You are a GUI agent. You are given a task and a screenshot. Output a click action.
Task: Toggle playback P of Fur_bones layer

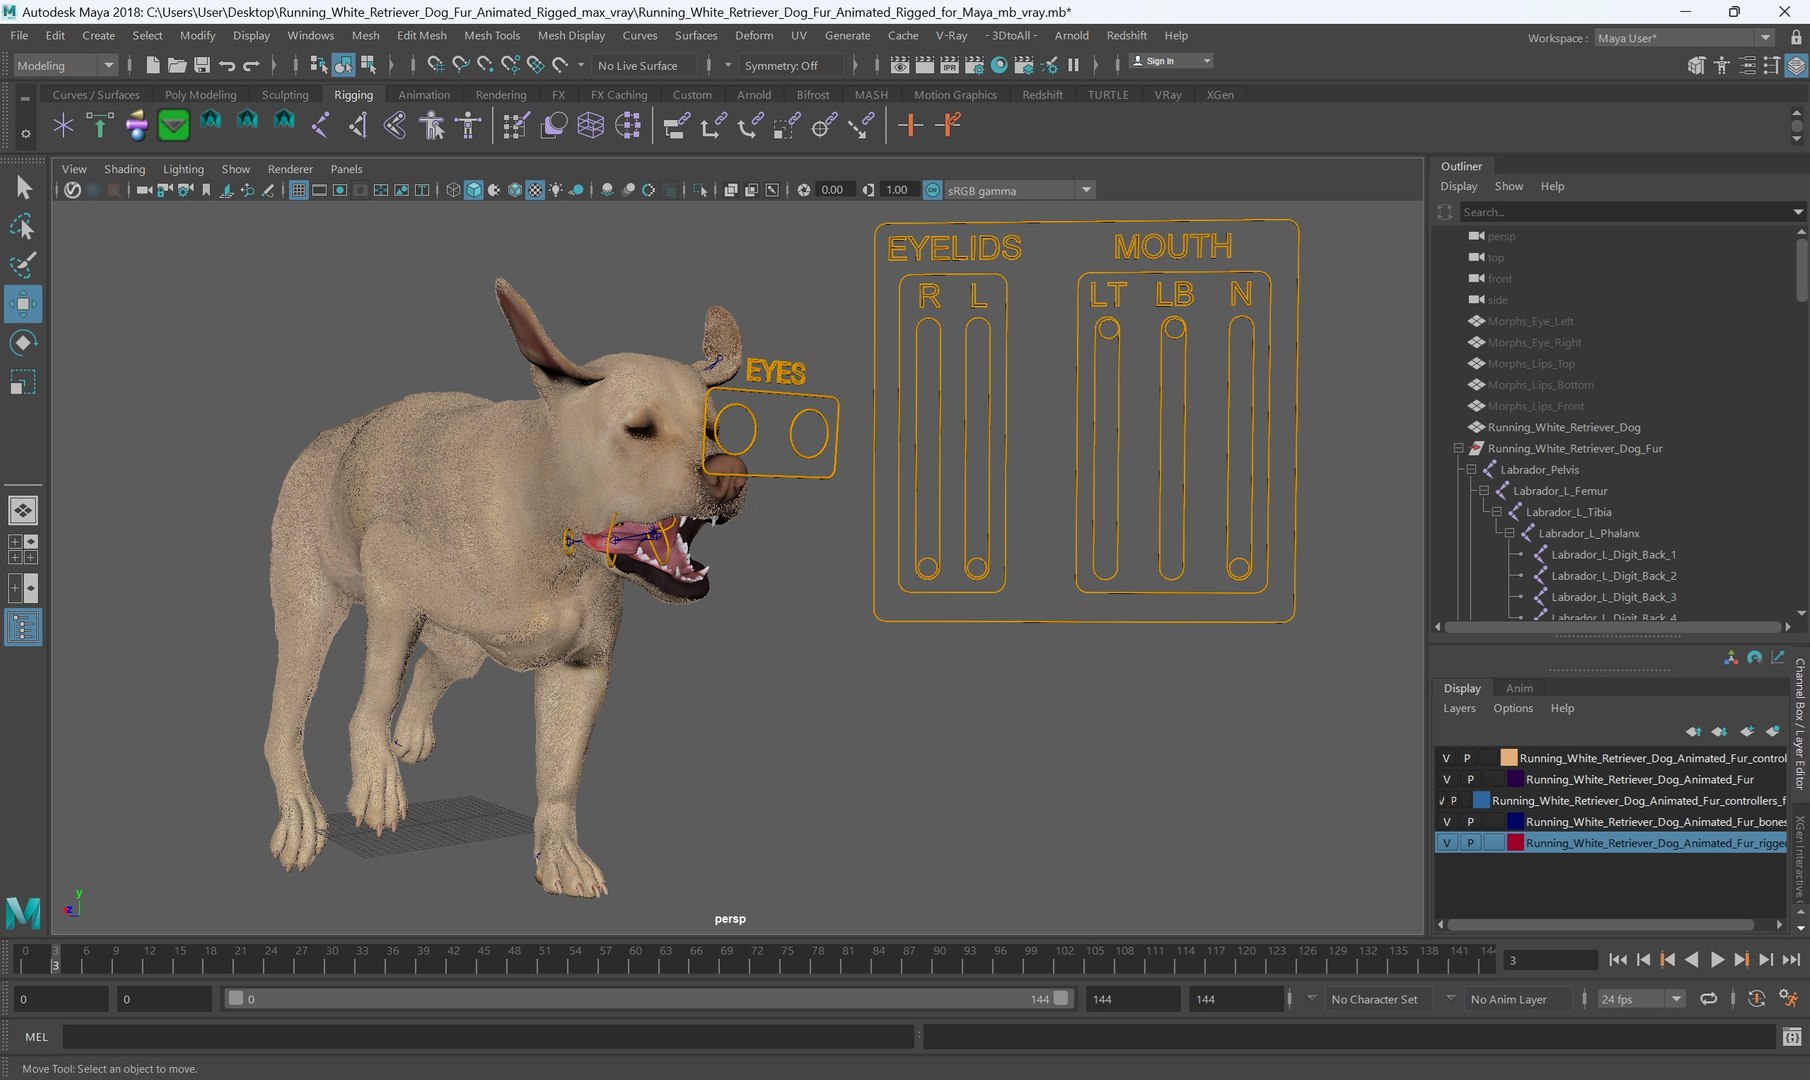[1470, 822]
